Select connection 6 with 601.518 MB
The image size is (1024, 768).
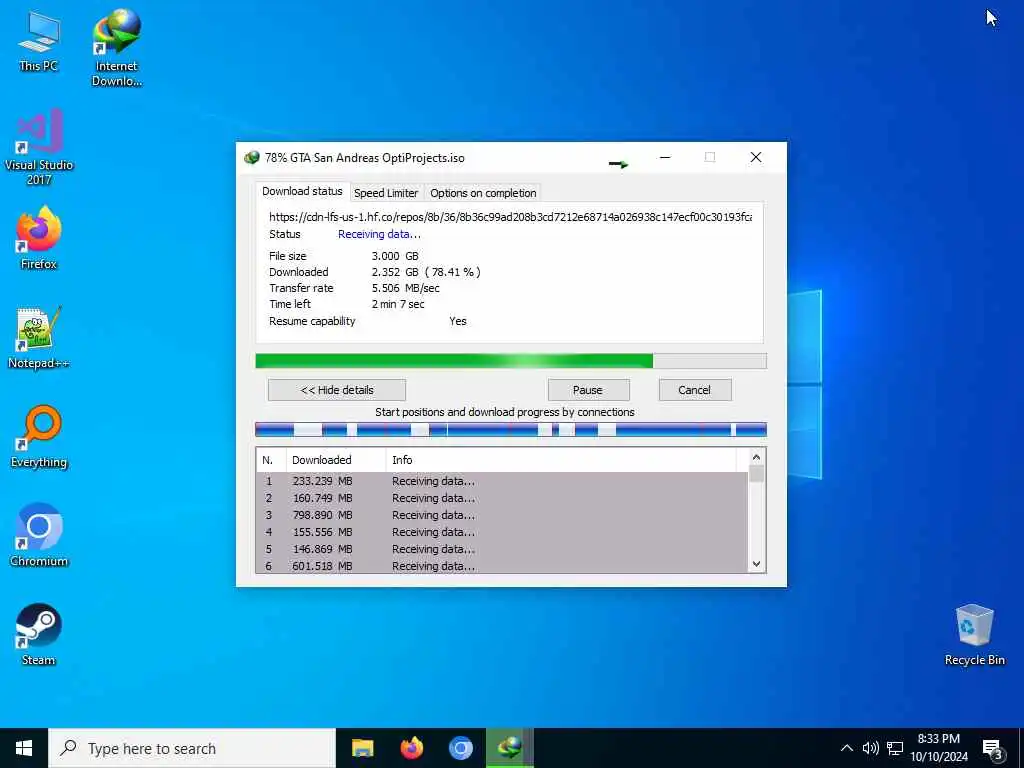(502, 566)
